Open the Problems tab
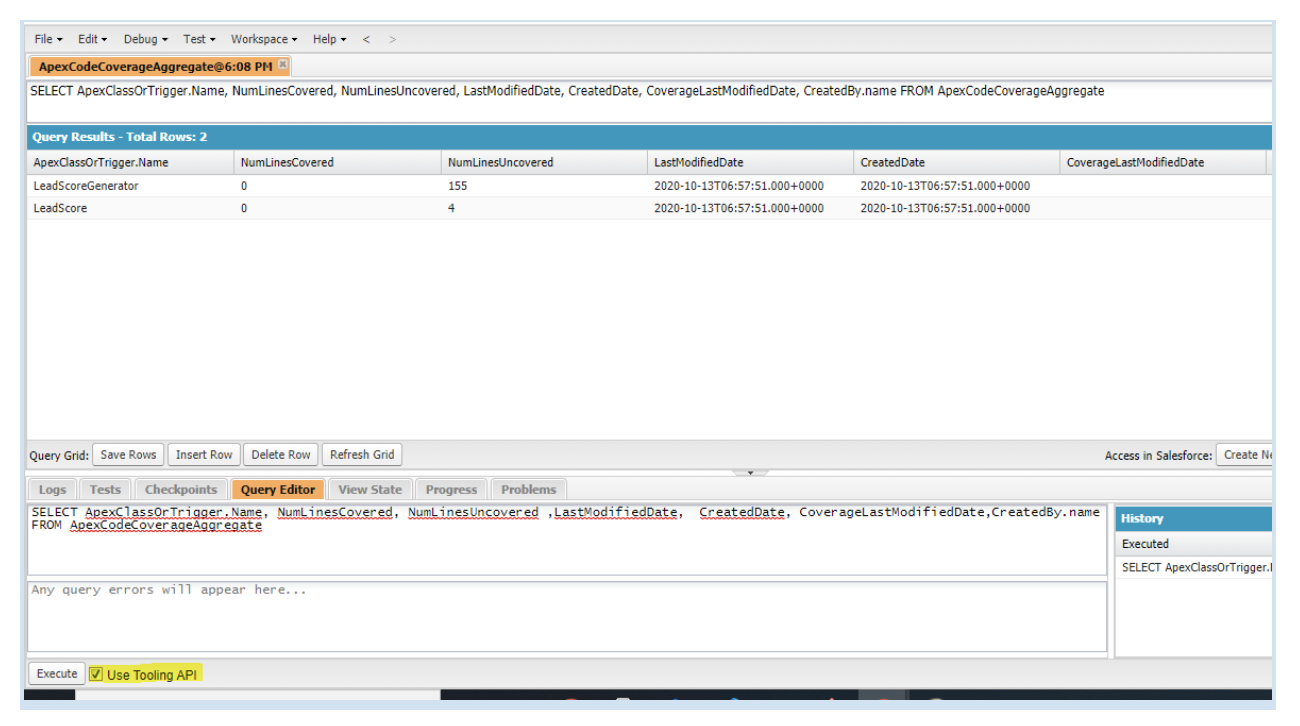 click(528, 490)
